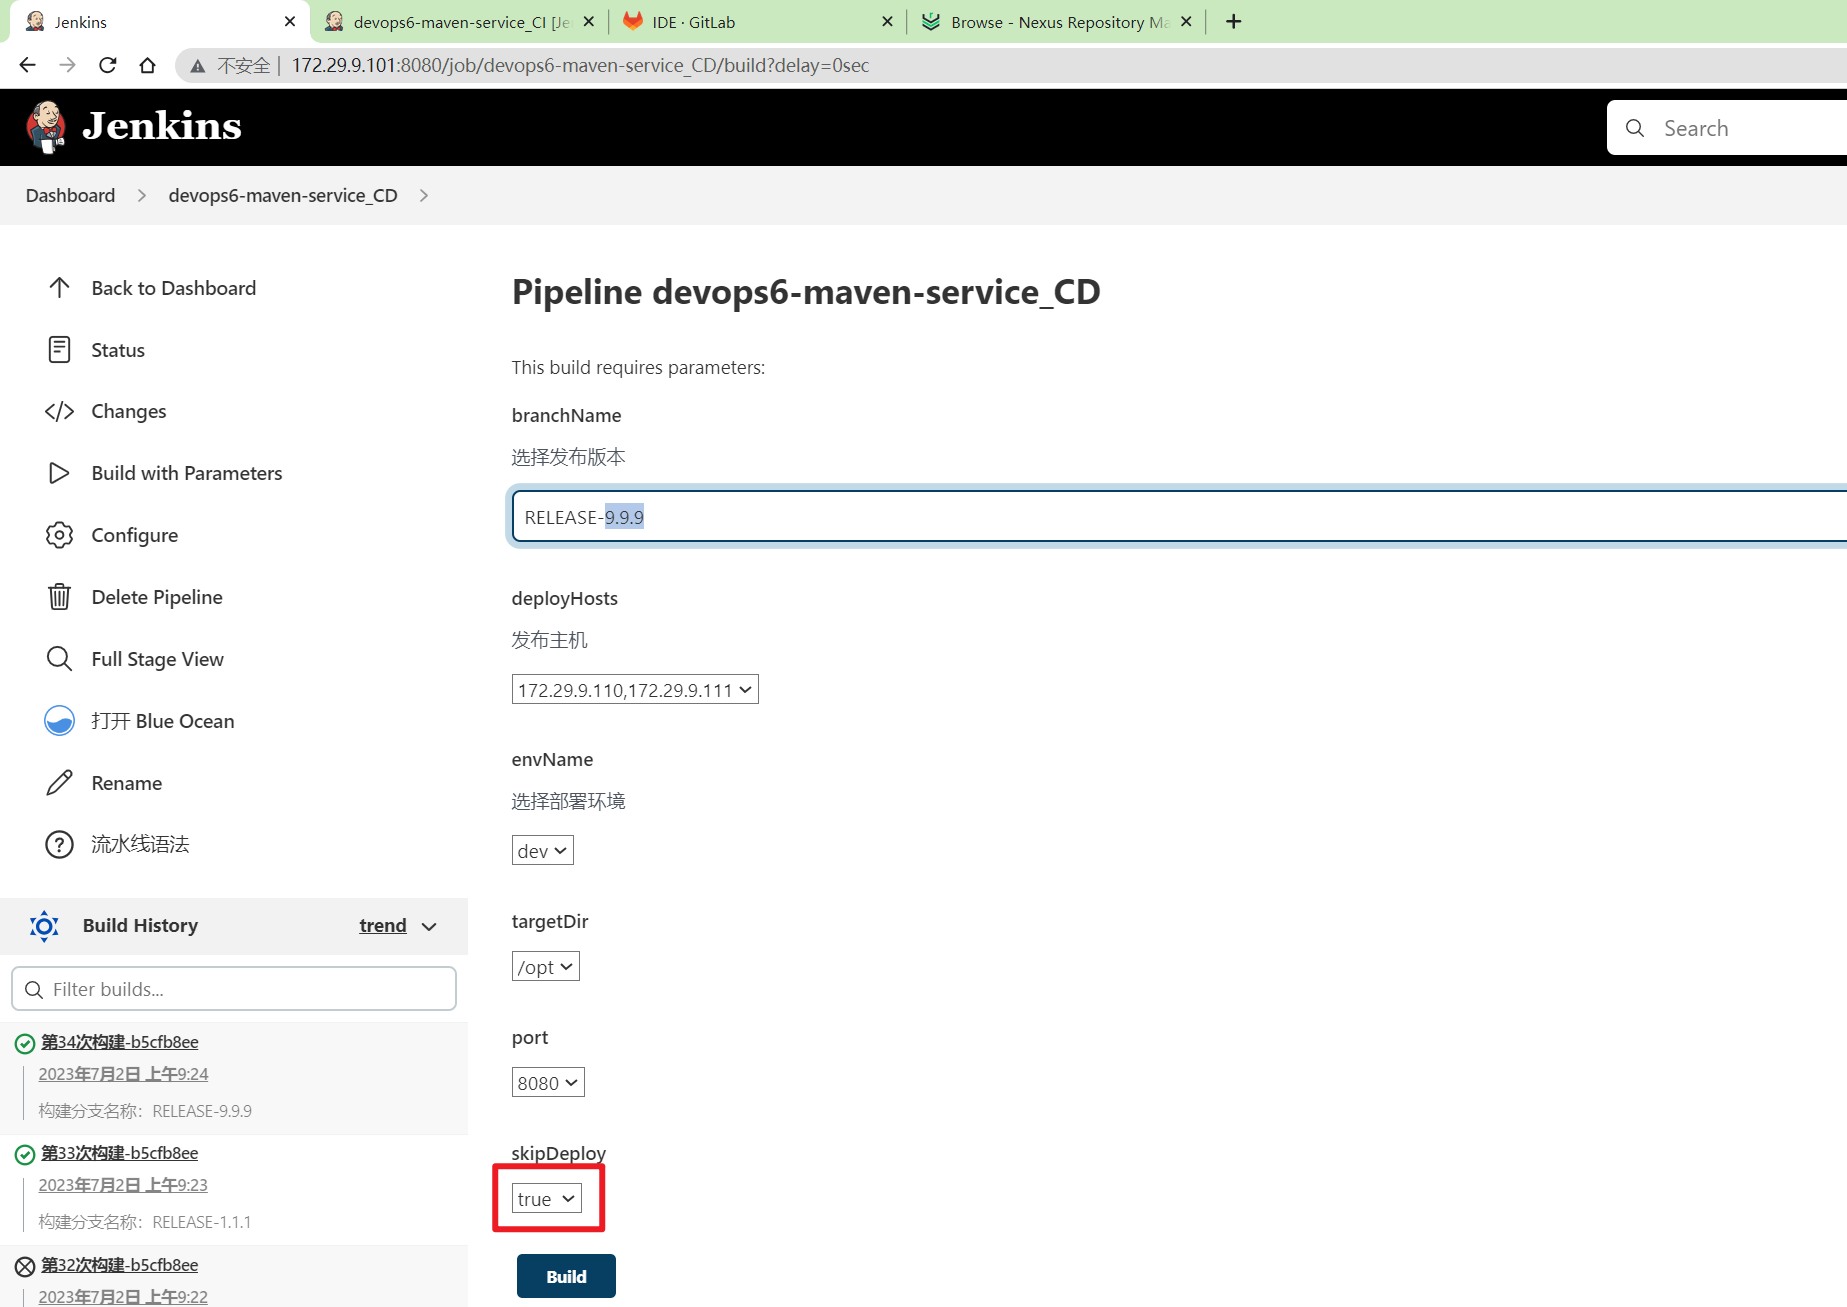This screenshot has height=1307, width=1847.
Task: Click the filter builds magnifier icon
Action: coord(34,990)
